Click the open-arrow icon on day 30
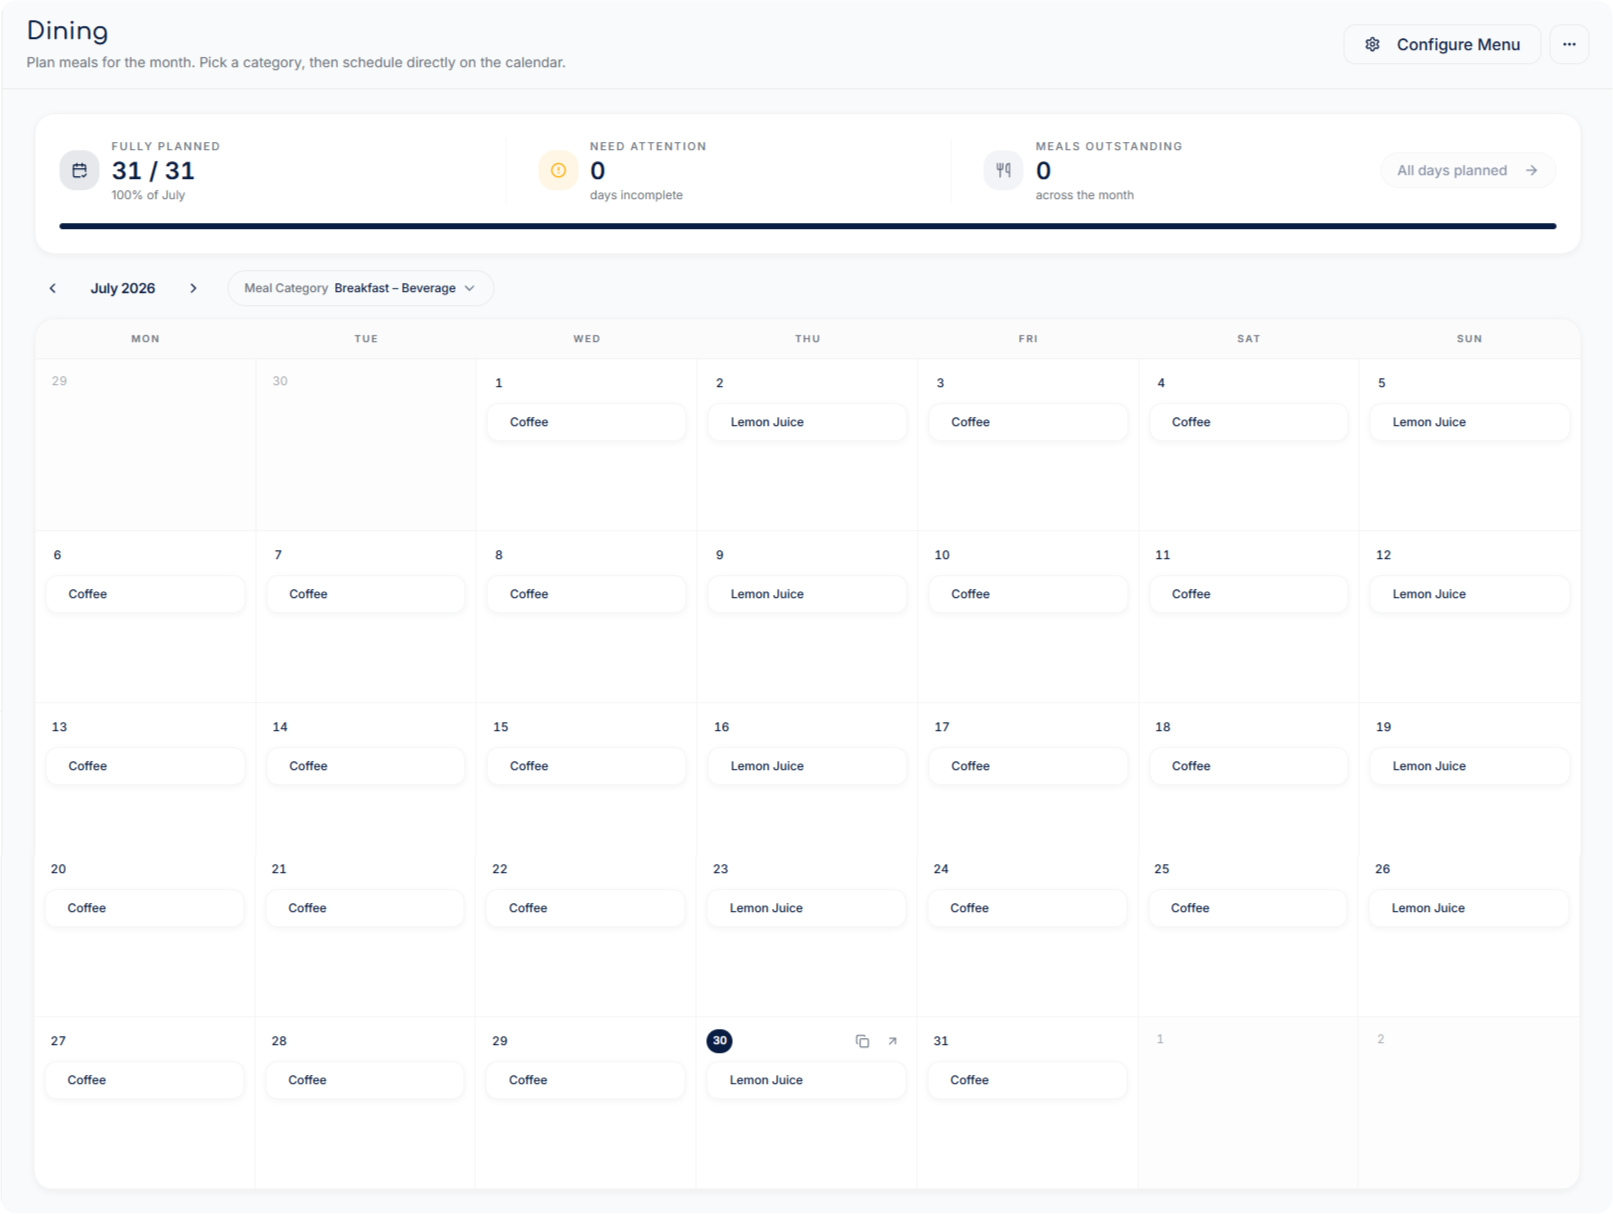This screenshot has width=1613, height=1214. click(892, 1041)
